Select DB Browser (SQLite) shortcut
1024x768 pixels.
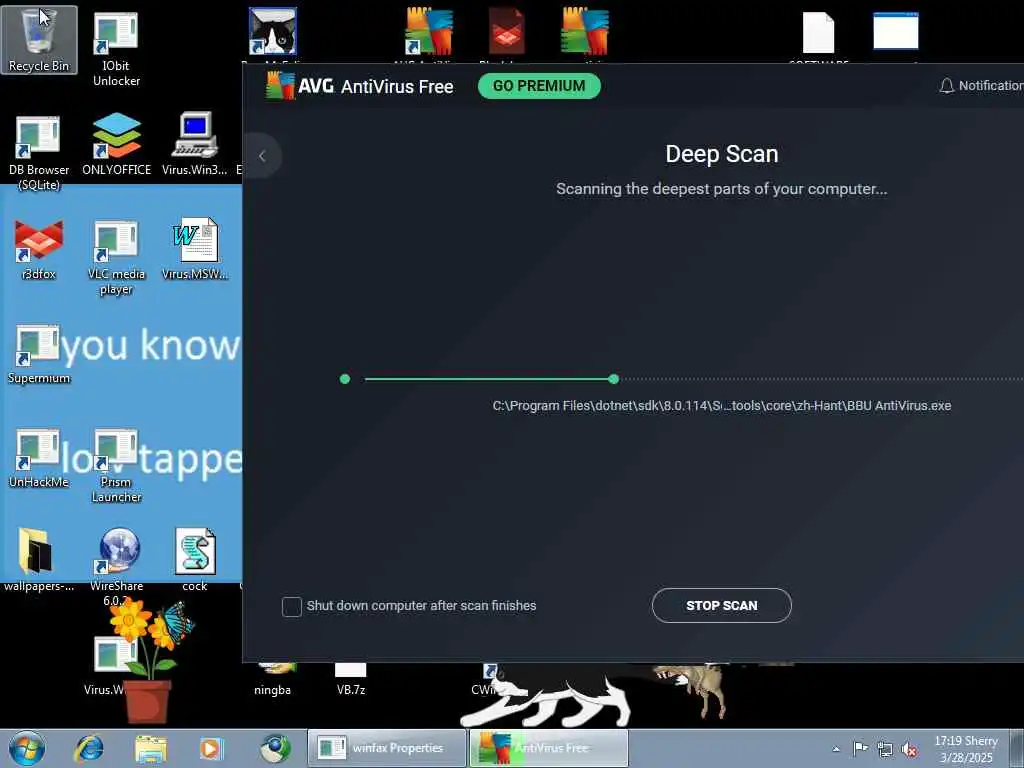(x=39, y=152)
